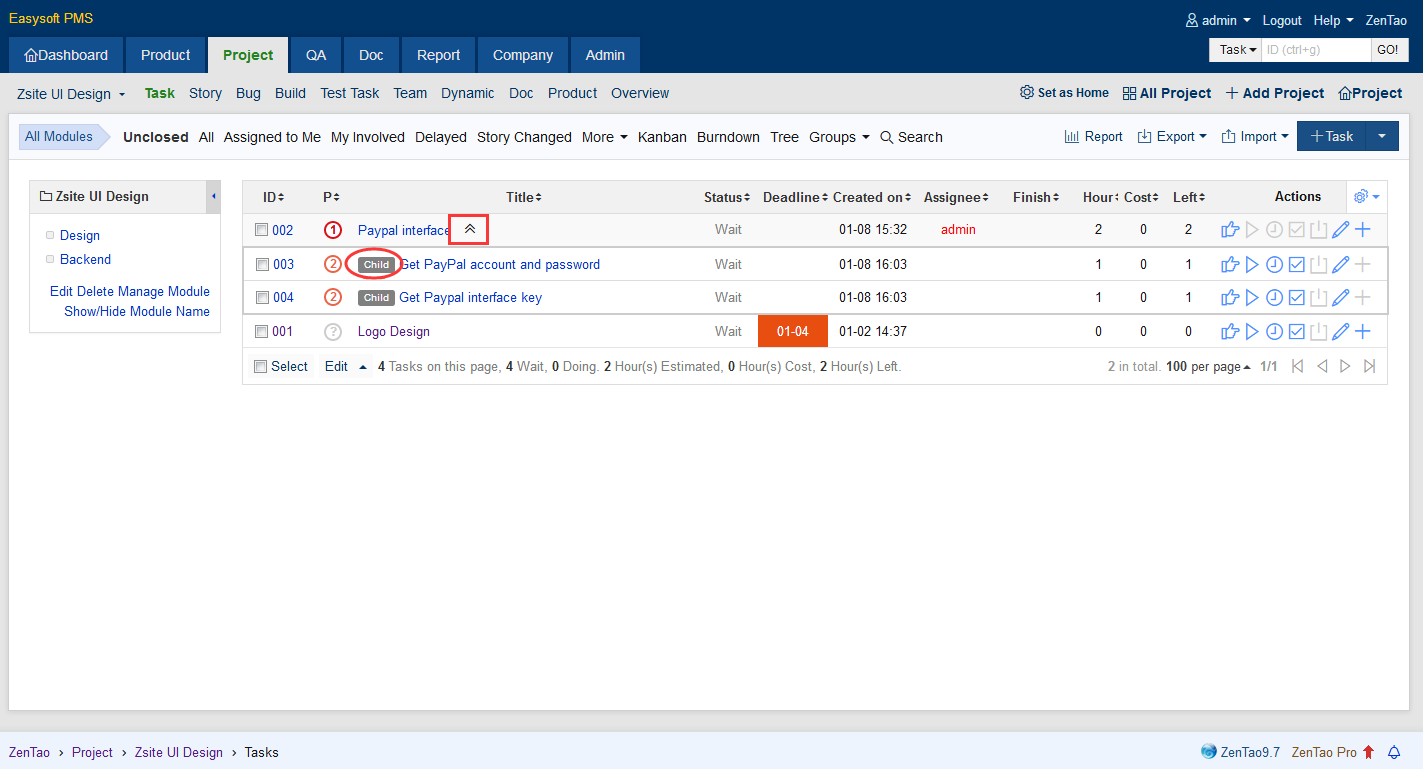This screenshot has height=769, width=1423.
Task: Open the Groups dropdown menu
Action: tap(838, 137)
